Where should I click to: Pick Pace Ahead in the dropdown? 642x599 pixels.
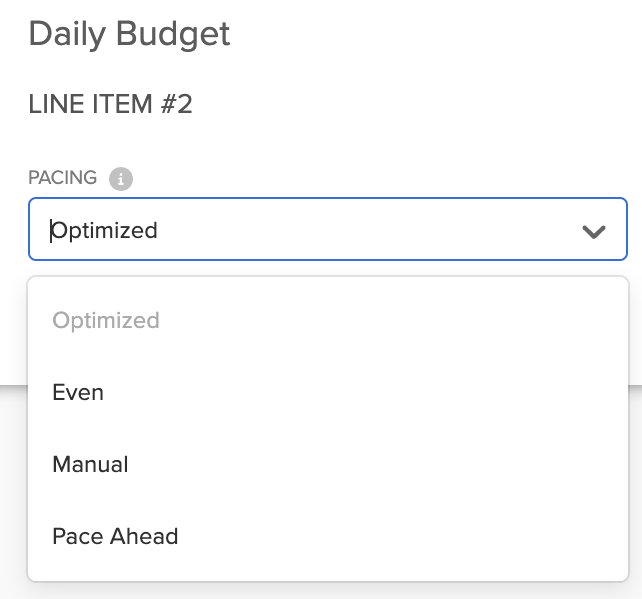coord(115,536)
